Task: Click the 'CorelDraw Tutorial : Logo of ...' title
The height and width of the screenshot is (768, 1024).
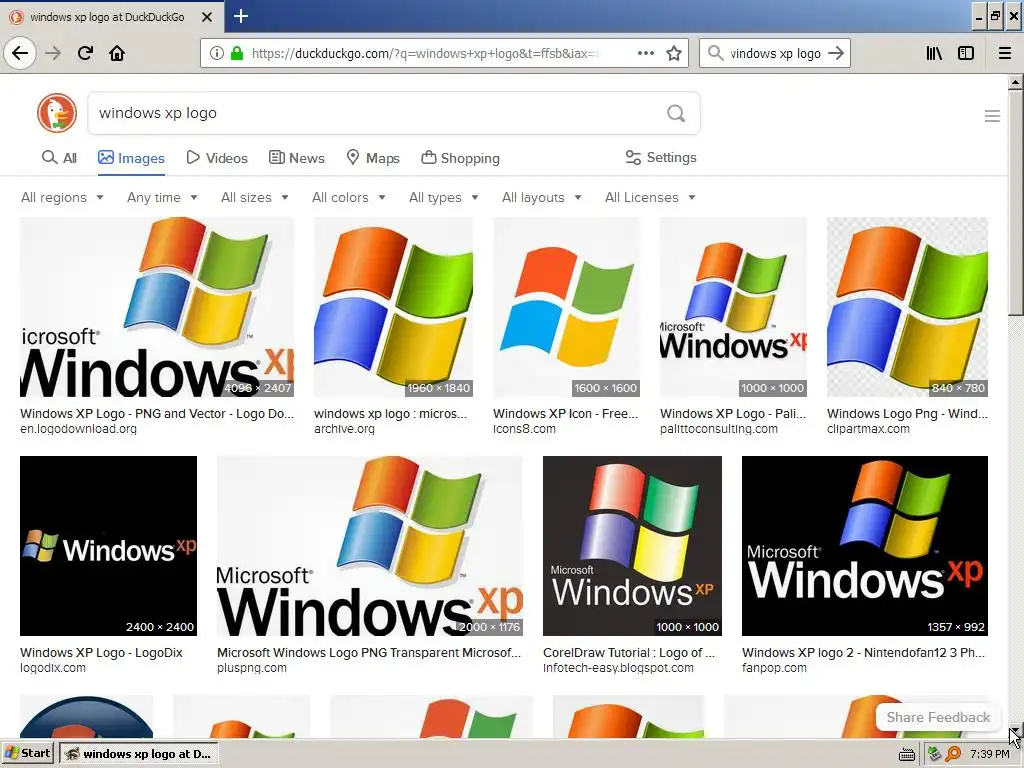Action: pos(629,652)
